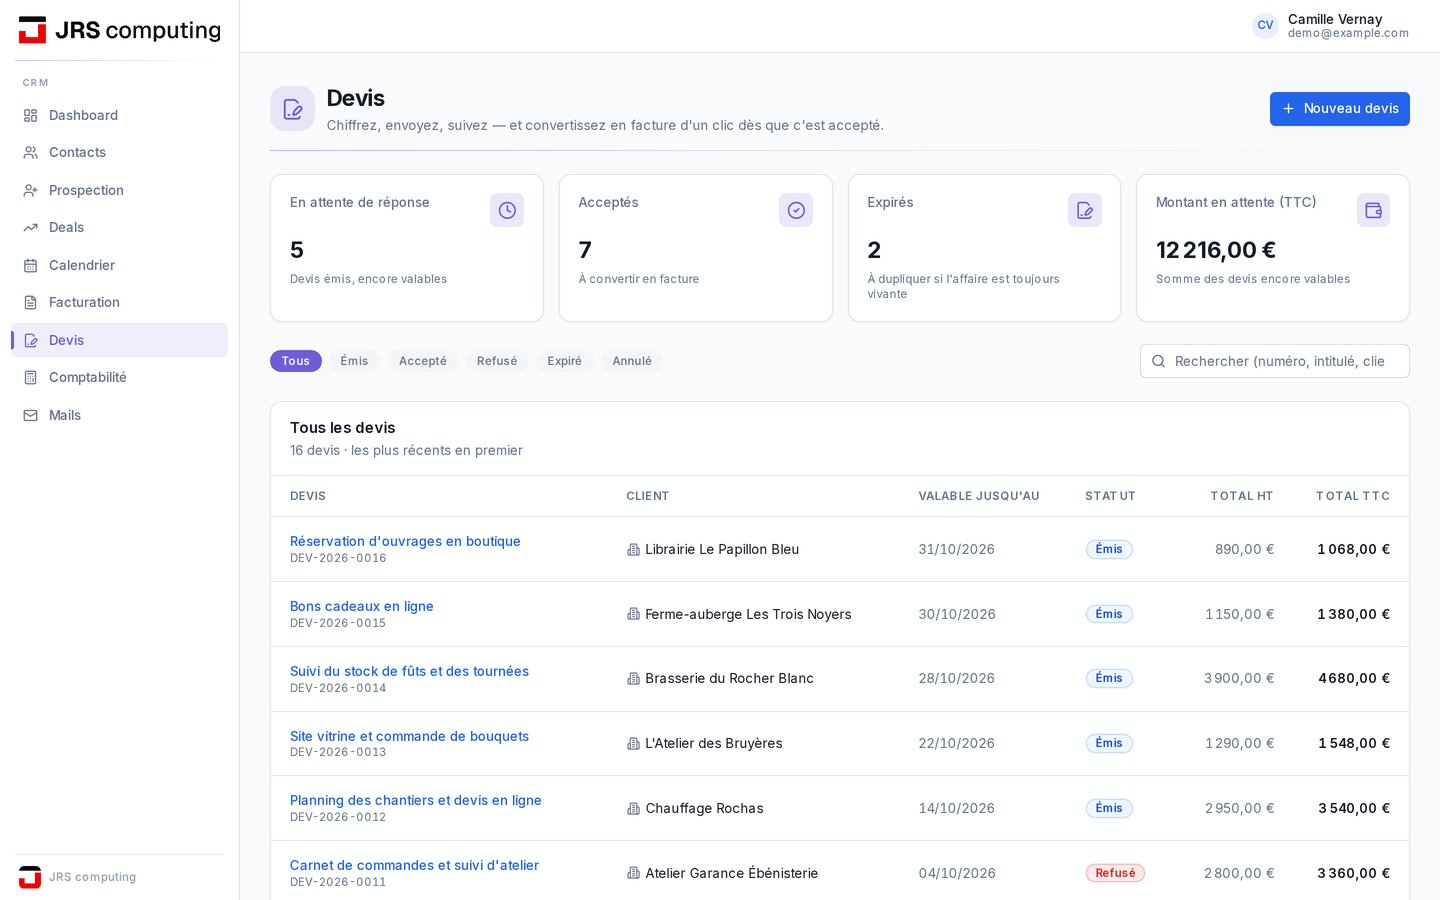1440x900 pixels.
Task: Filter quotes by Accepté status
Action: click(x=423, y=361)
